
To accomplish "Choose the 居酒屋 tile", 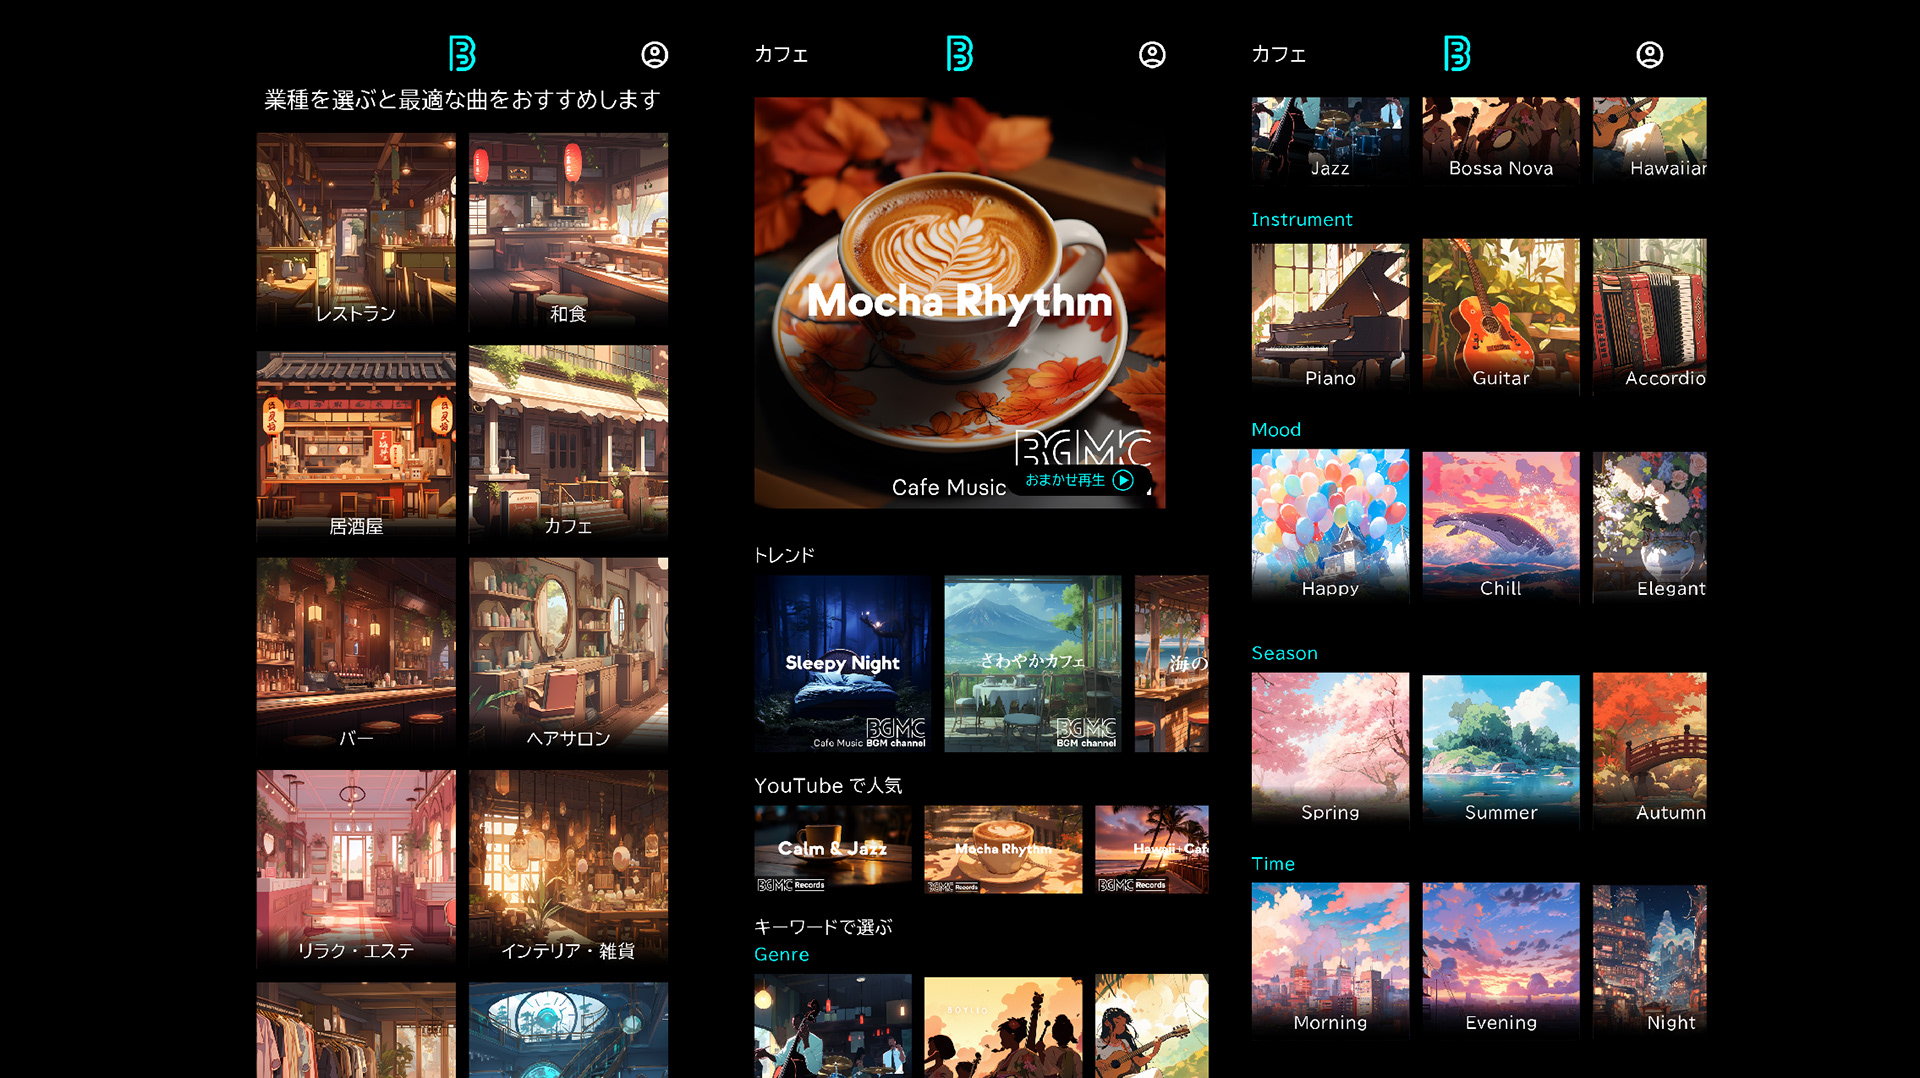I will coord(356,444).
